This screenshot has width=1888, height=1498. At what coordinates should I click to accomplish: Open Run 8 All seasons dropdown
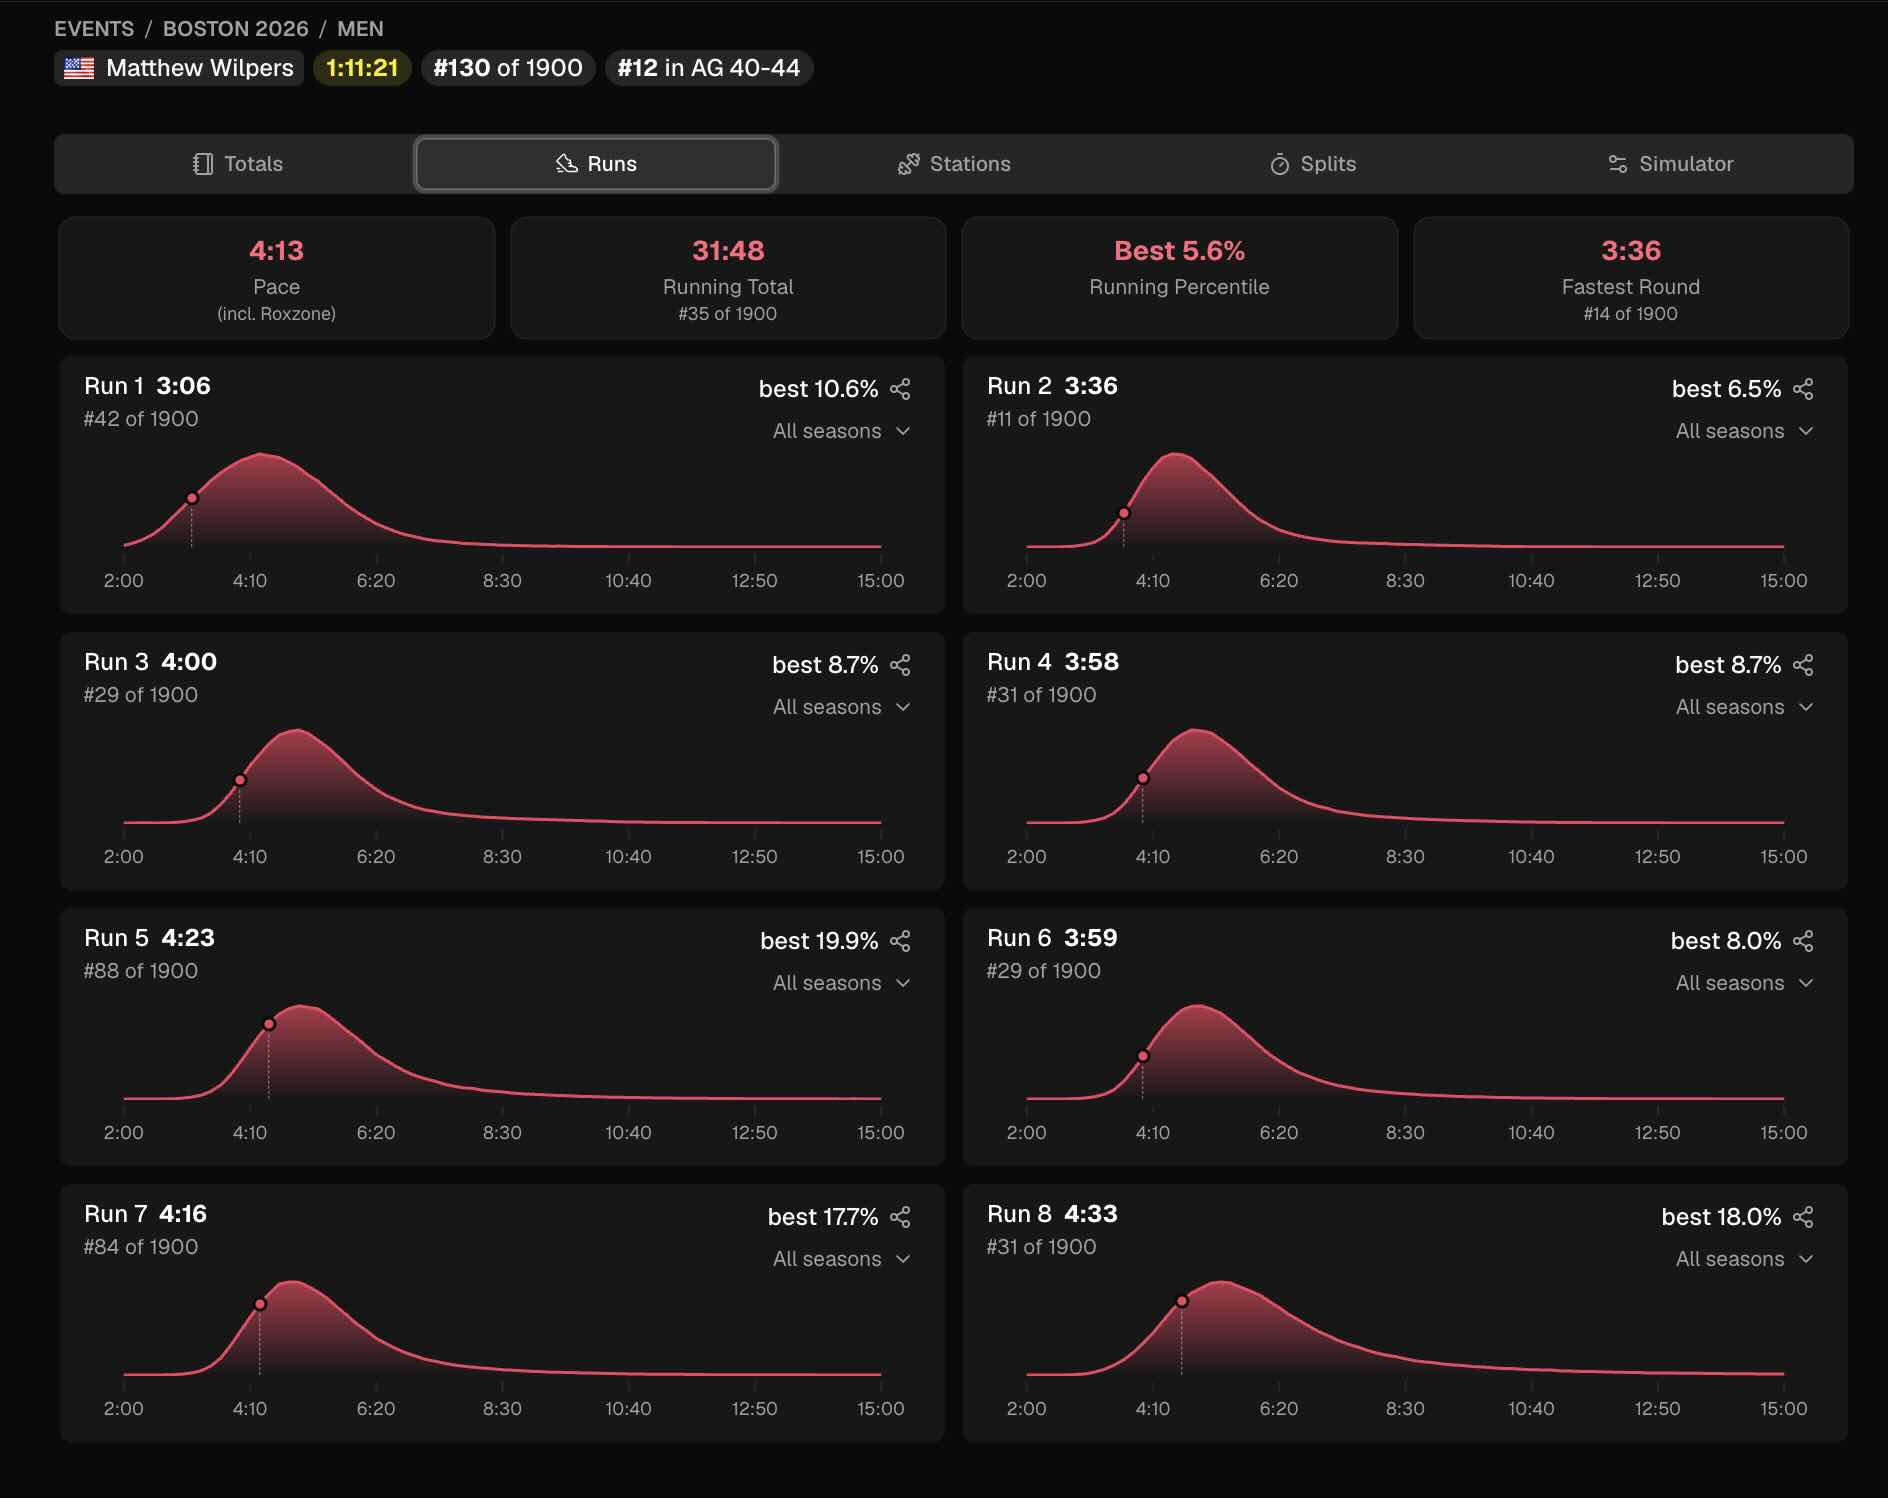[1744, 1259]
